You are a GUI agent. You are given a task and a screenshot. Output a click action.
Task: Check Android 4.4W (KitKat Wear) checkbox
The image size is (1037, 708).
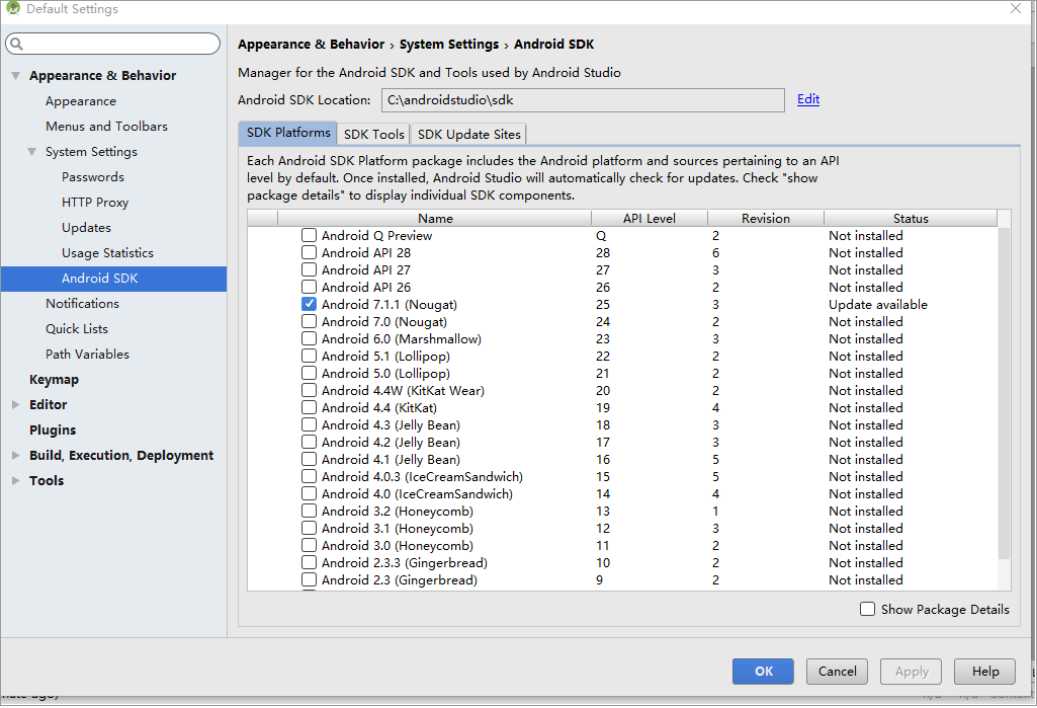pyautogui.click(x=308, y=391)
